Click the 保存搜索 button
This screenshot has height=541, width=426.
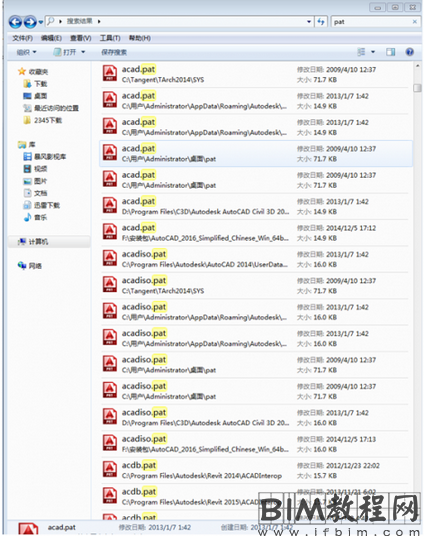114,52
